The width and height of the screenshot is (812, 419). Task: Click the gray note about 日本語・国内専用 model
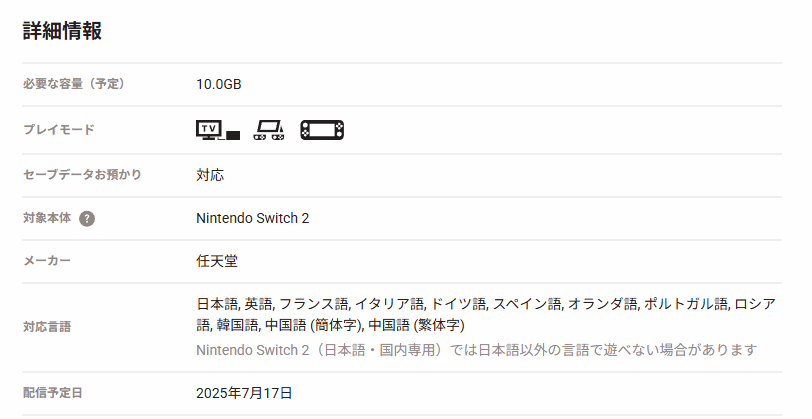[476, 350]
